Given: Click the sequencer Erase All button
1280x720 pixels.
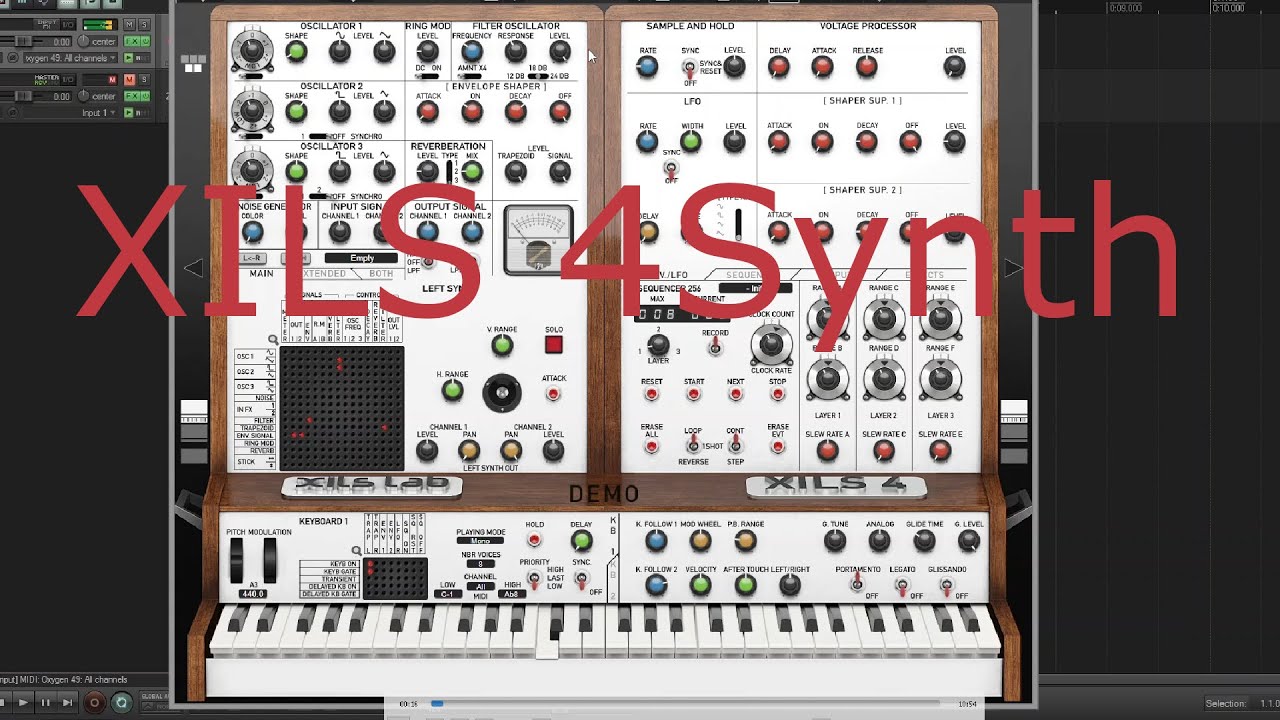Looking at the screenshot, I should (651, 447).
